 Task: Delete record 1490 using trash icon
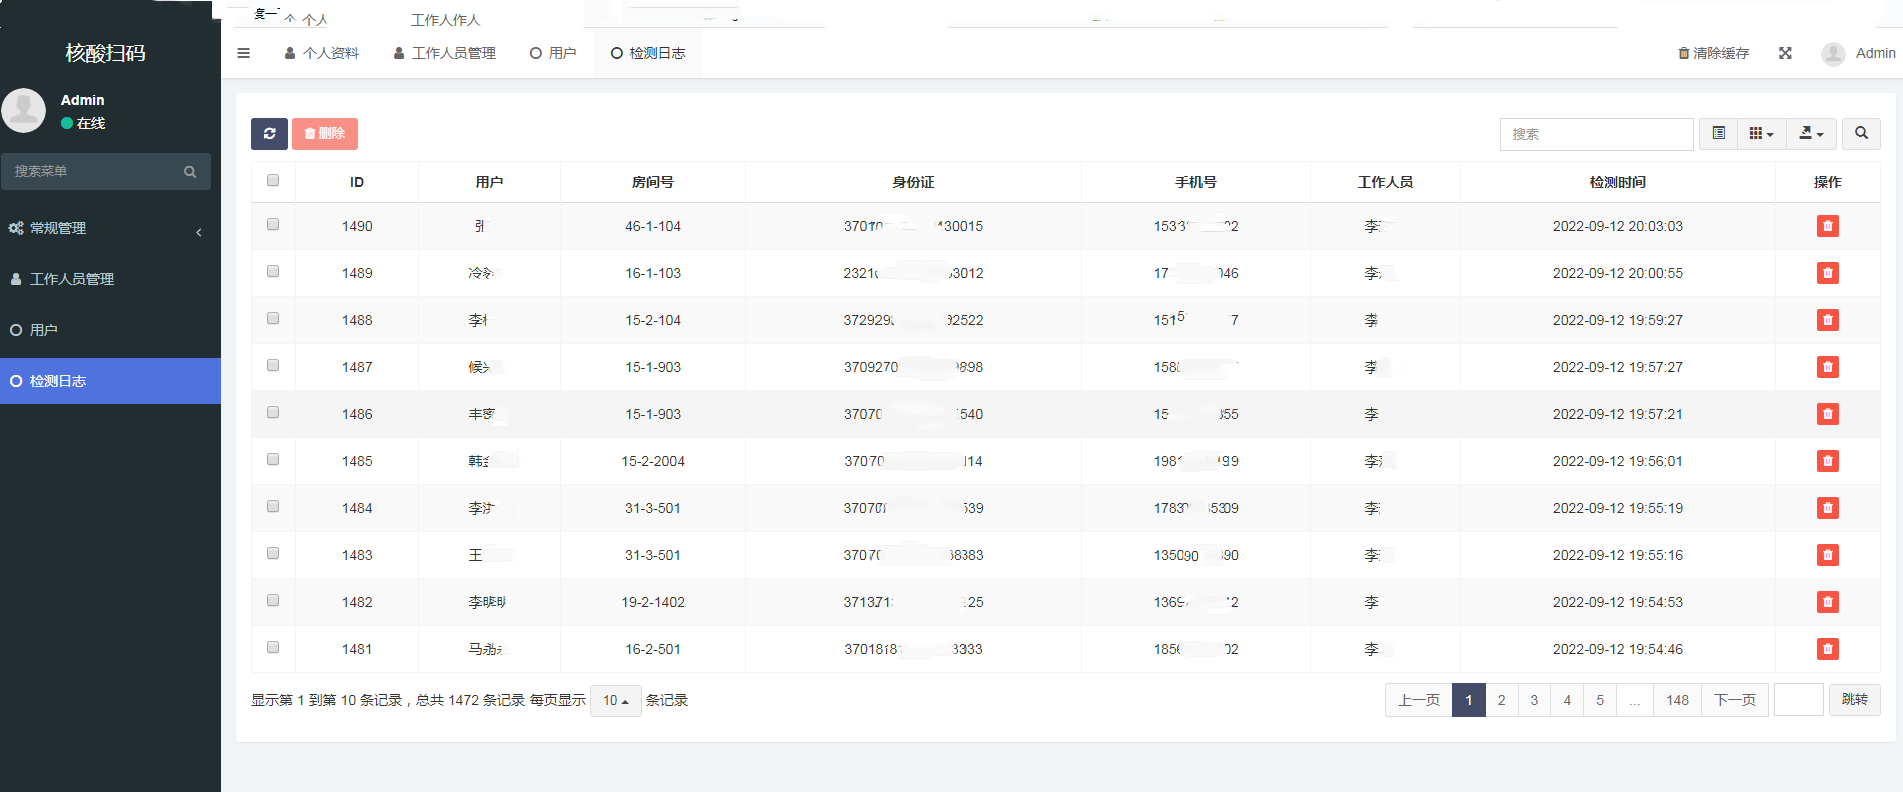(x=1827, y=226)
